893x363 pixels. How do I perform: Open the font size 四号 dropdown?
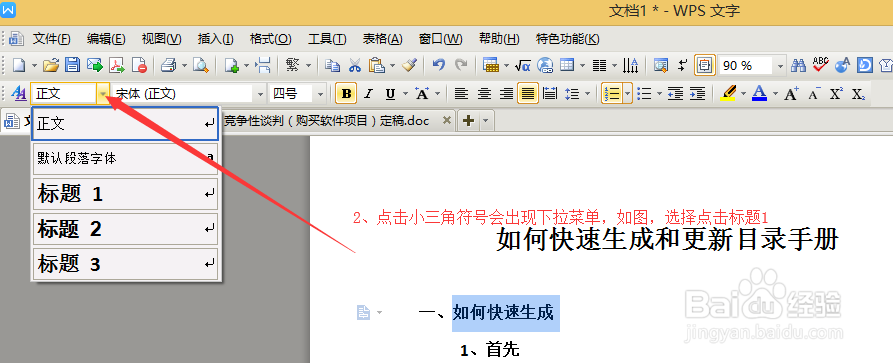[320, 93]
